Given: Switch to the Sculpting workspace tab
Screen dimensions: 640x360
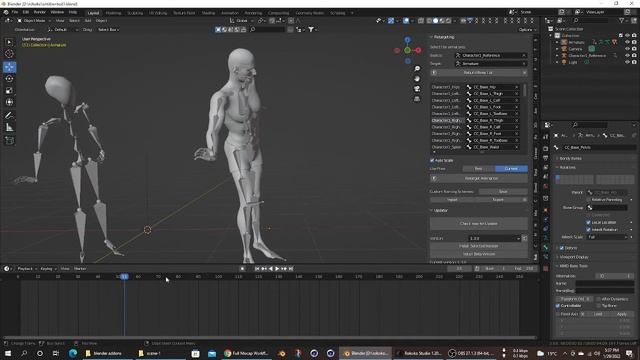Looking at the screenshot, I should click(x=135, y=13).
